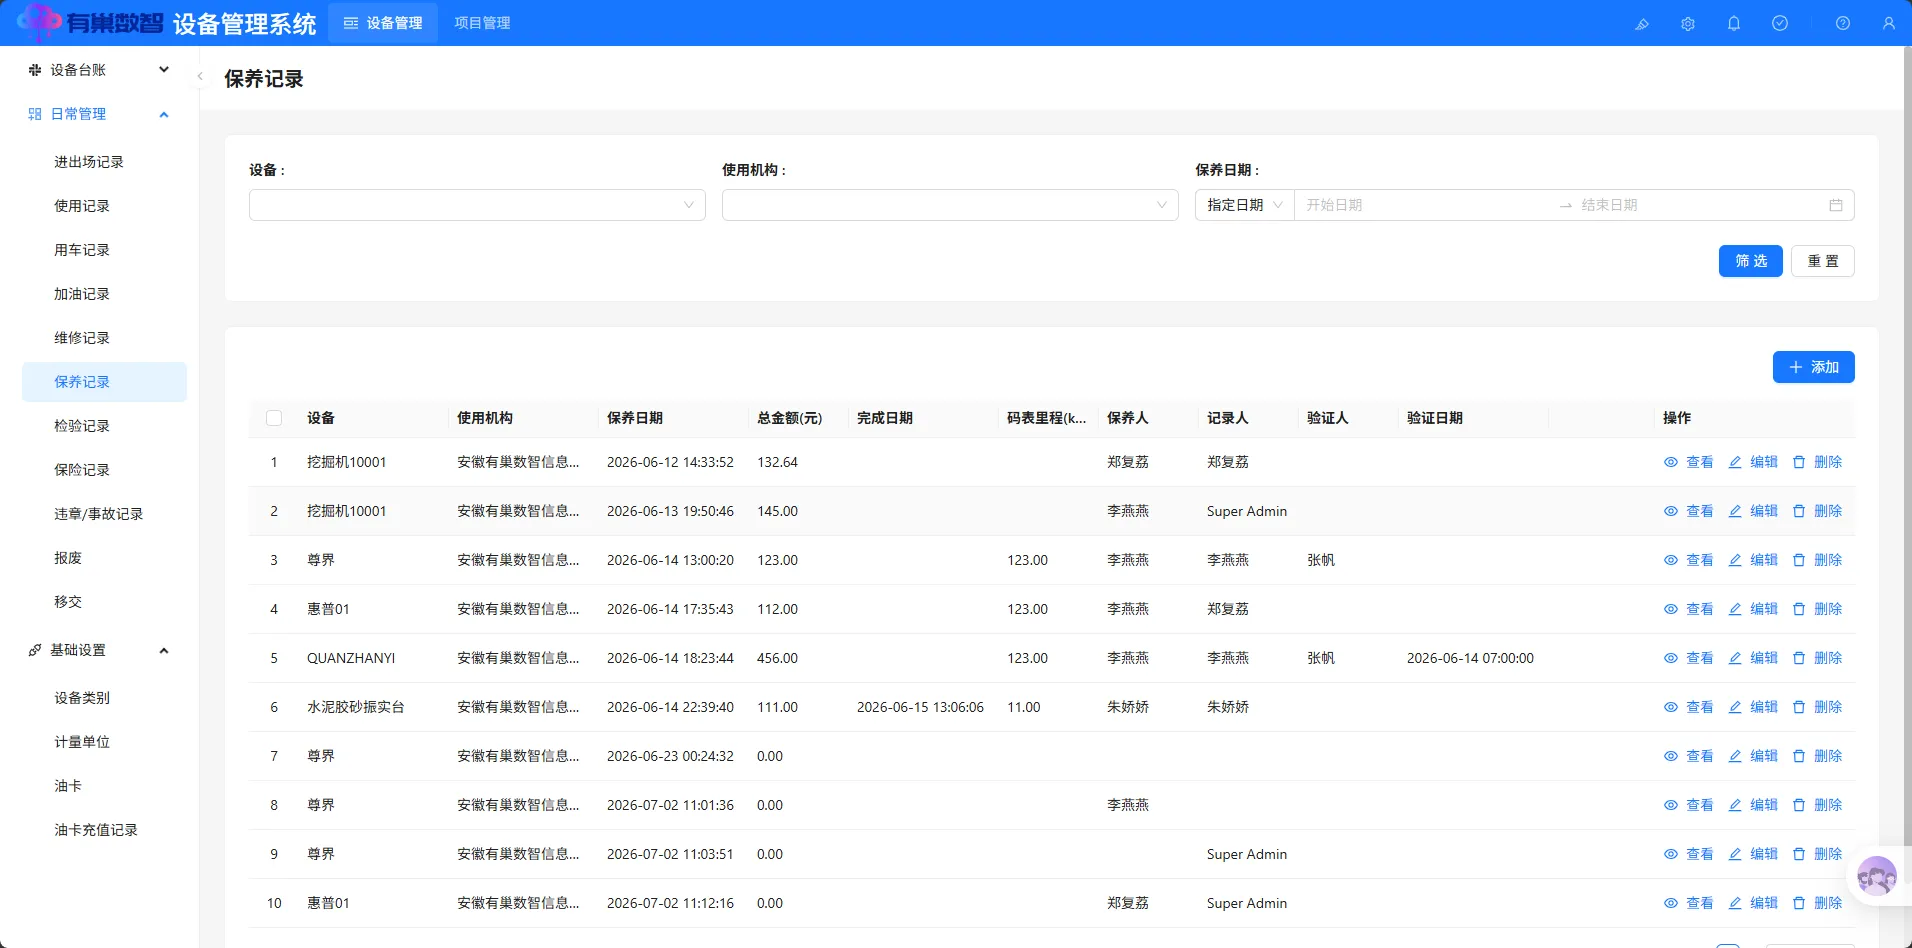The image size is (1912, 948).
Task: Click the 结束日期 end date field
Action: click(1700, 205)
